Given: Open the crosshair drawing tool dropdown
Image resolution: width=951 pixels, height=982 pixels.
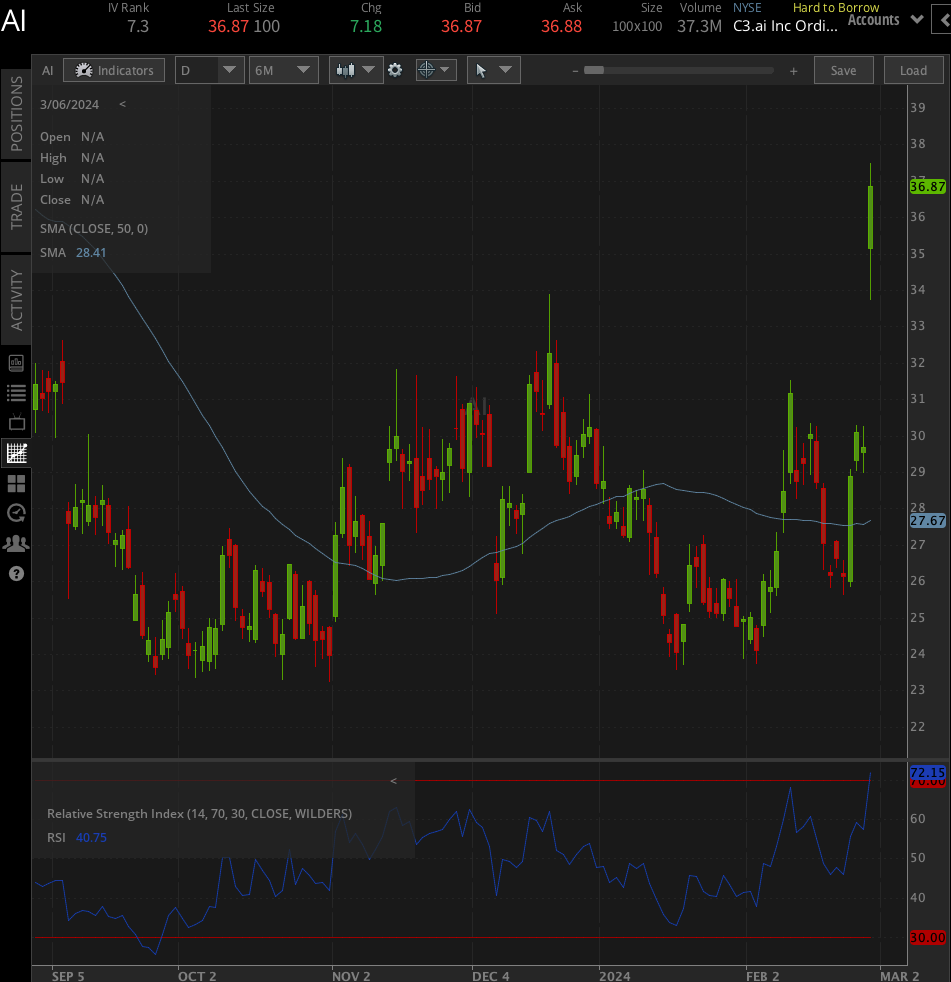Looking at the screenshot, I should (x=445, y=70).
